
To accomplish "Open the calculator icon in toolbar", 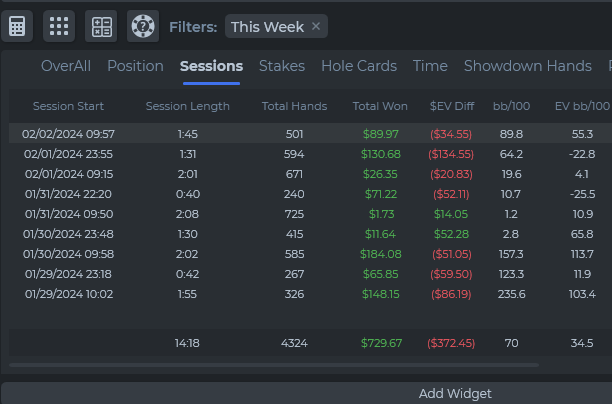I will tap(16, 26).
